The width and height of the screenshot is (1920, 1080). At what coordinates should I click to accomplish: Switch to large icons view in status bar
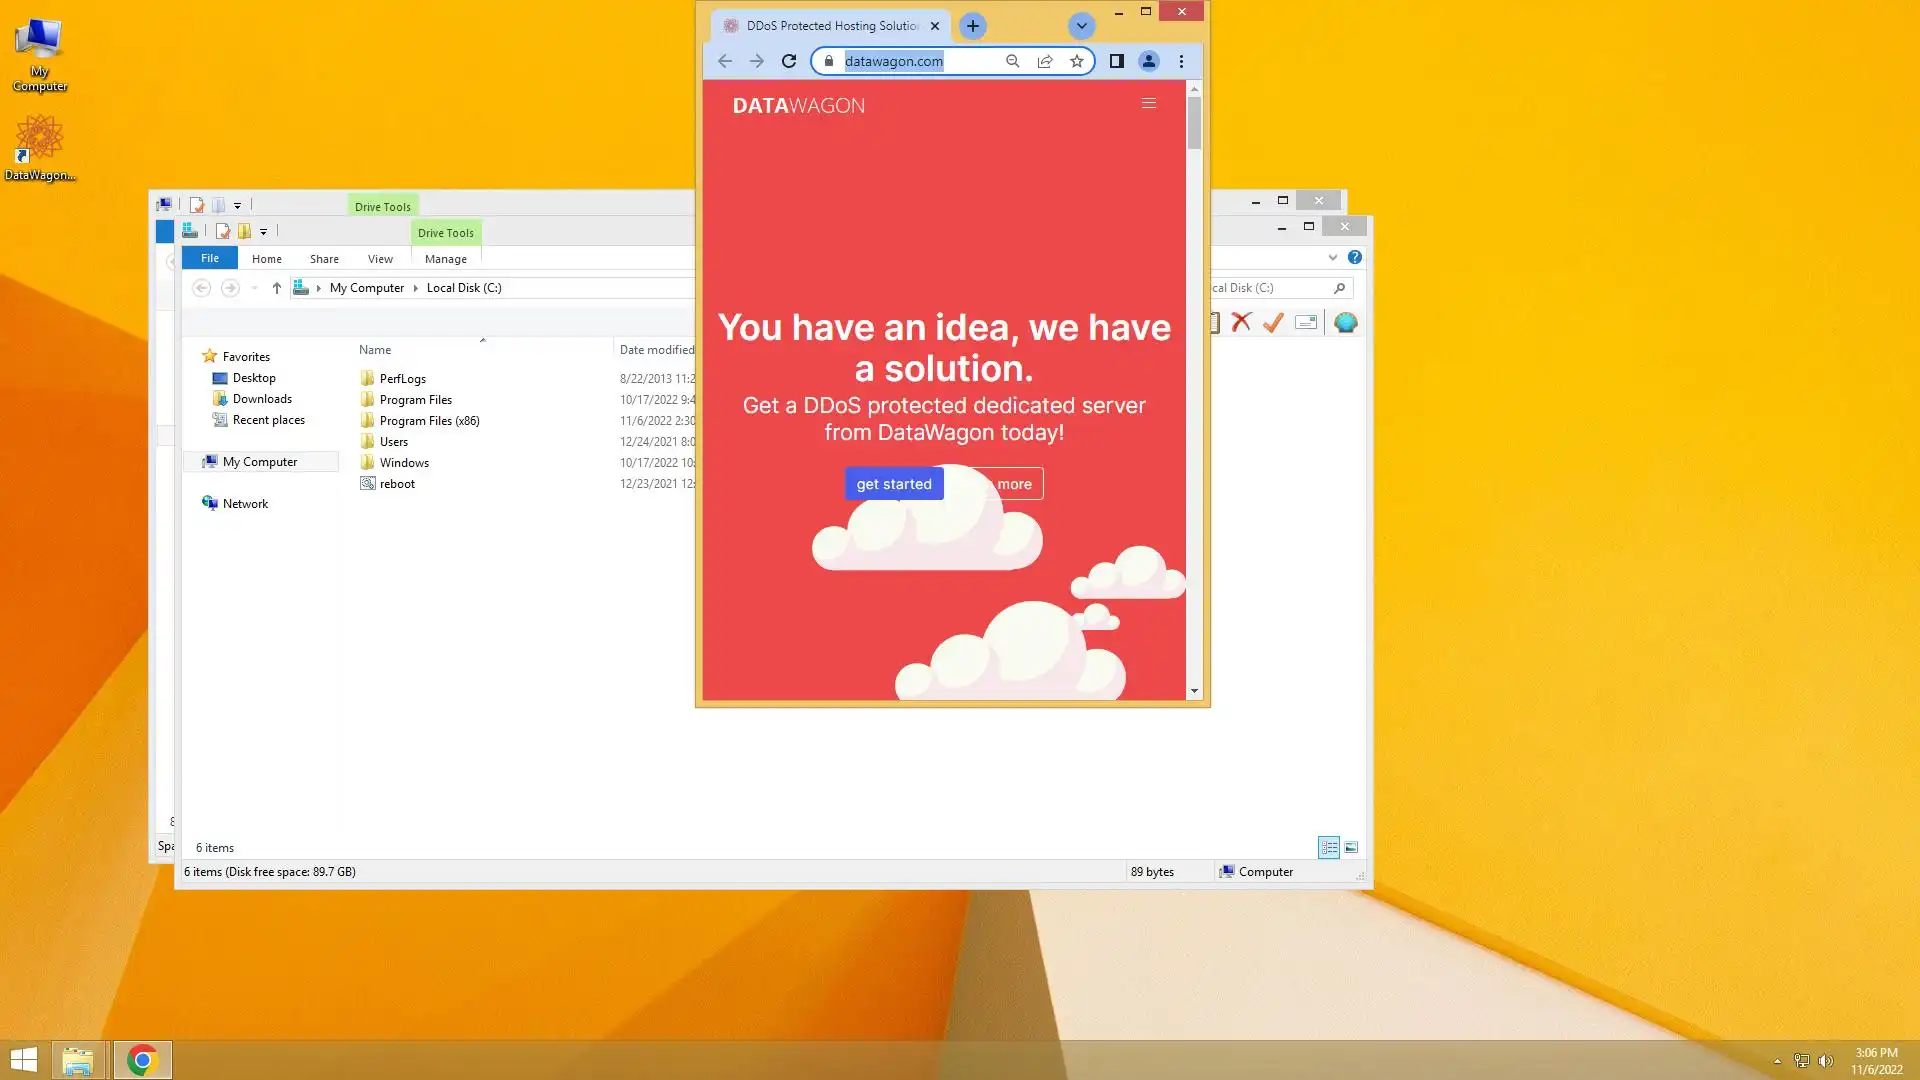pyautogui.click(x=1351, y=847)
